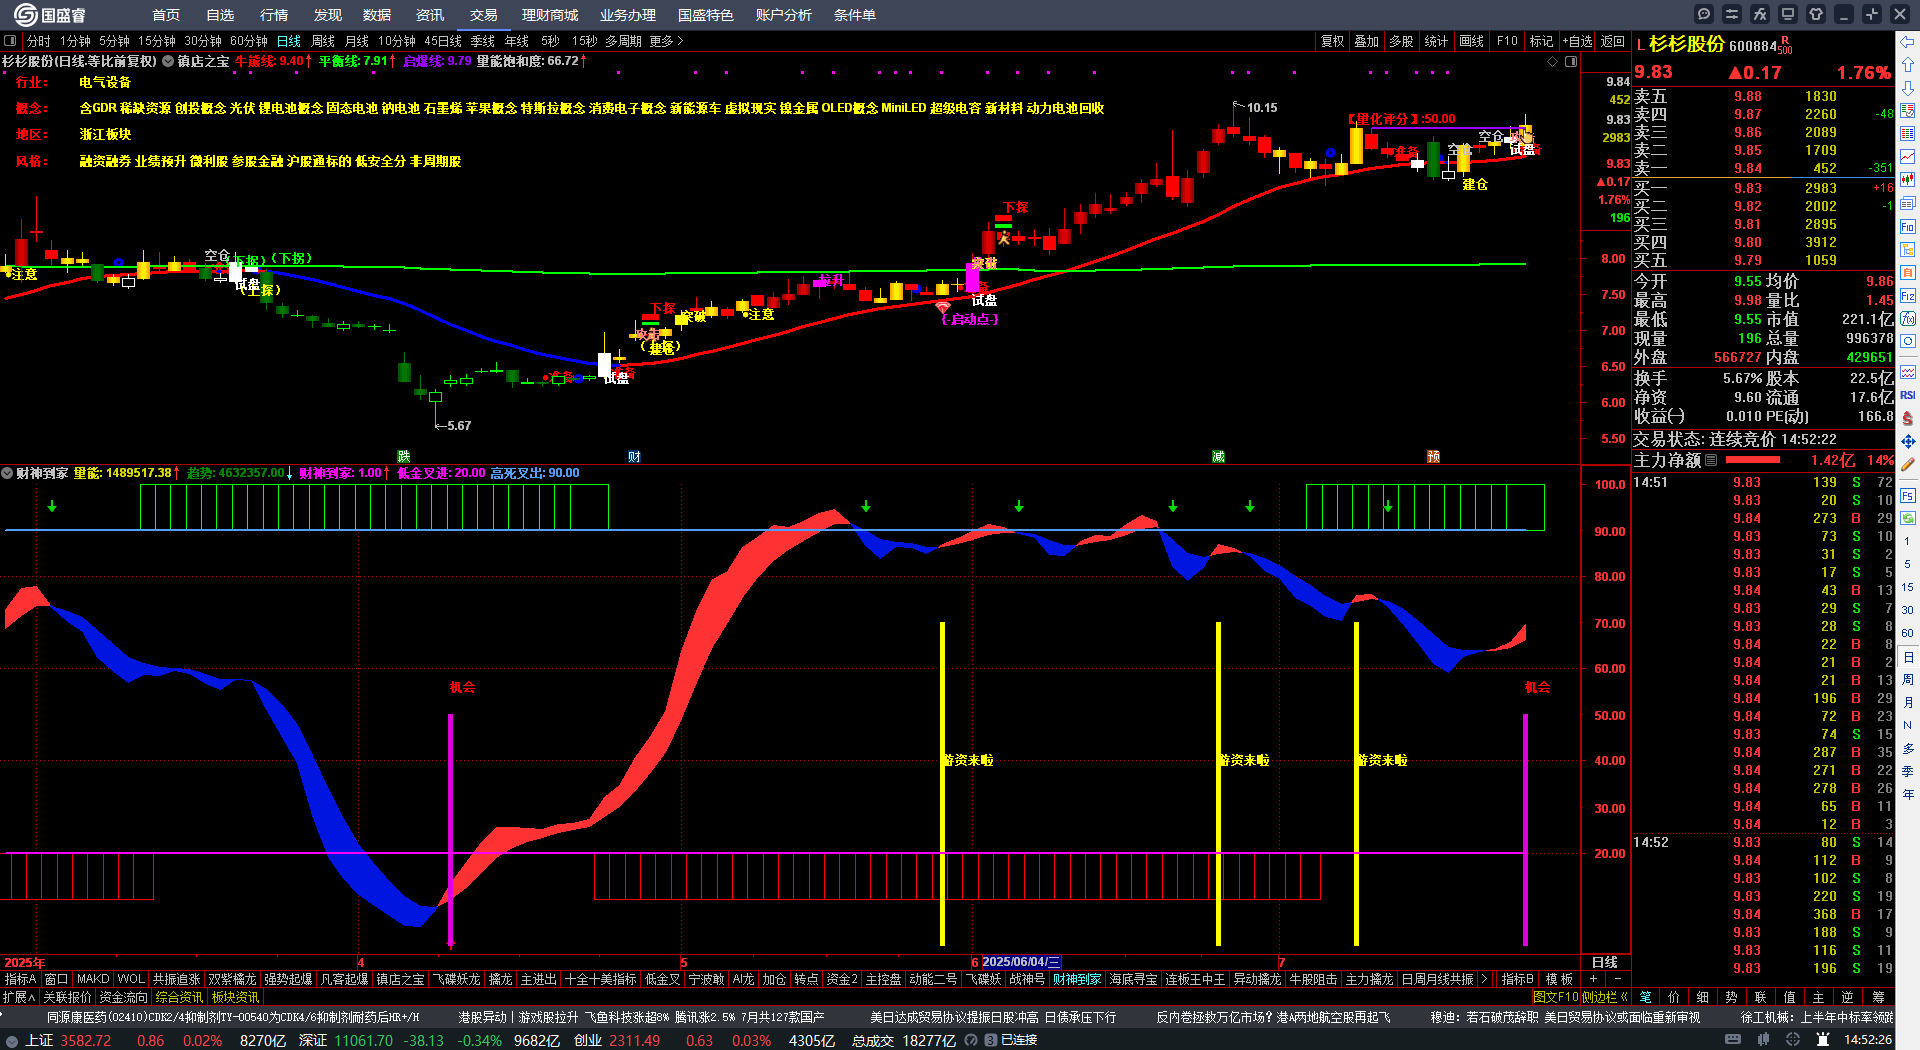Open the watchlist checklist icon in sidebar
This screenshot has width=1920, height=1050.
click(x=1908, y=110)
